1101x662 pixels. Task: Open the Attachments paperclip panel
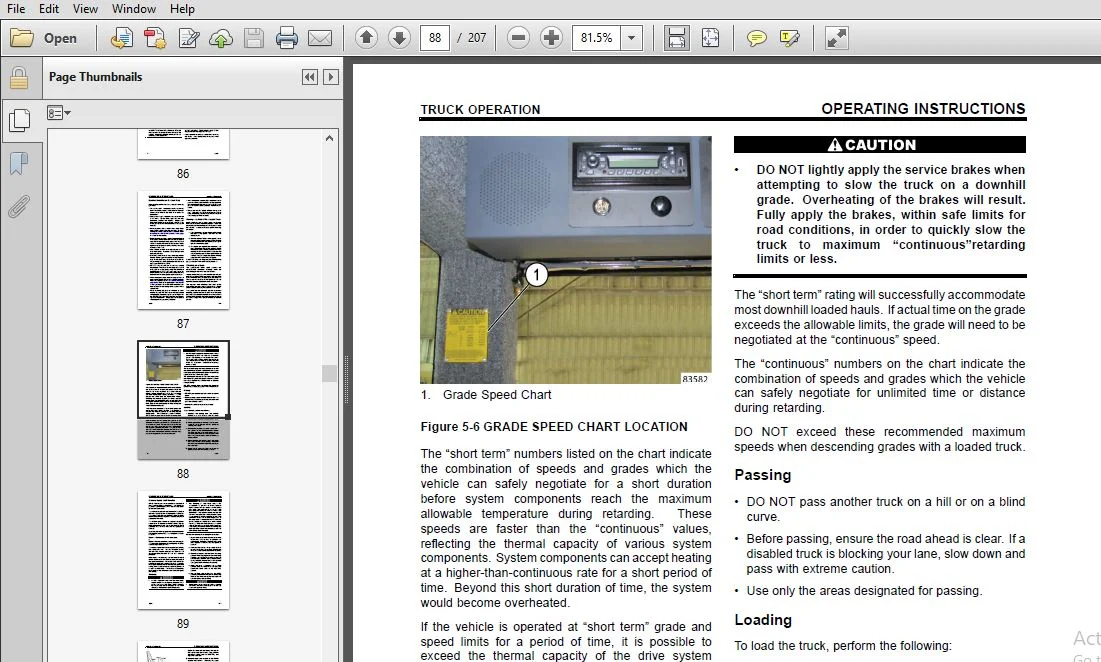pyautogui.click(x=19, y=207)
